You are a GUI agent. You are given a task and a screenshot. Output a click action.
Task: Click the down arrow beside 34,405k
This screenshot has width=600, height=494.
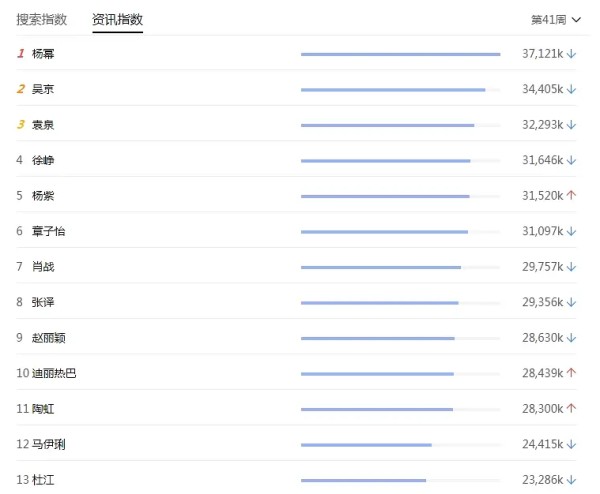pos(571,90)
